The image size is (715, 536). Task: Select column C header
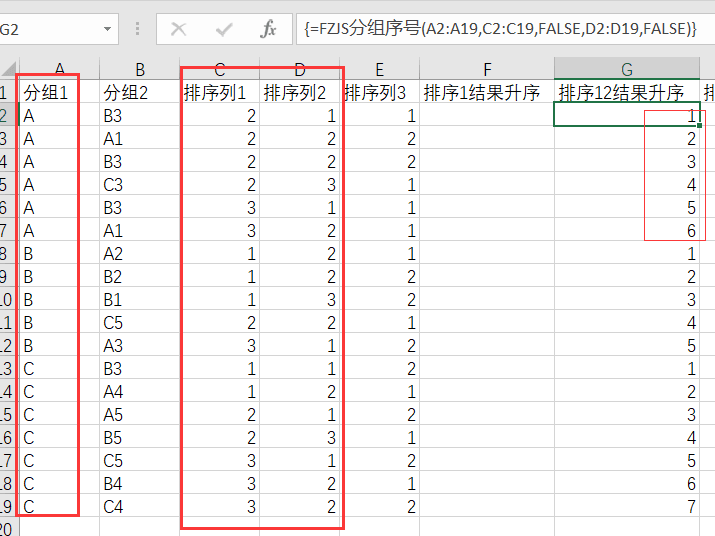pos(219,69)
